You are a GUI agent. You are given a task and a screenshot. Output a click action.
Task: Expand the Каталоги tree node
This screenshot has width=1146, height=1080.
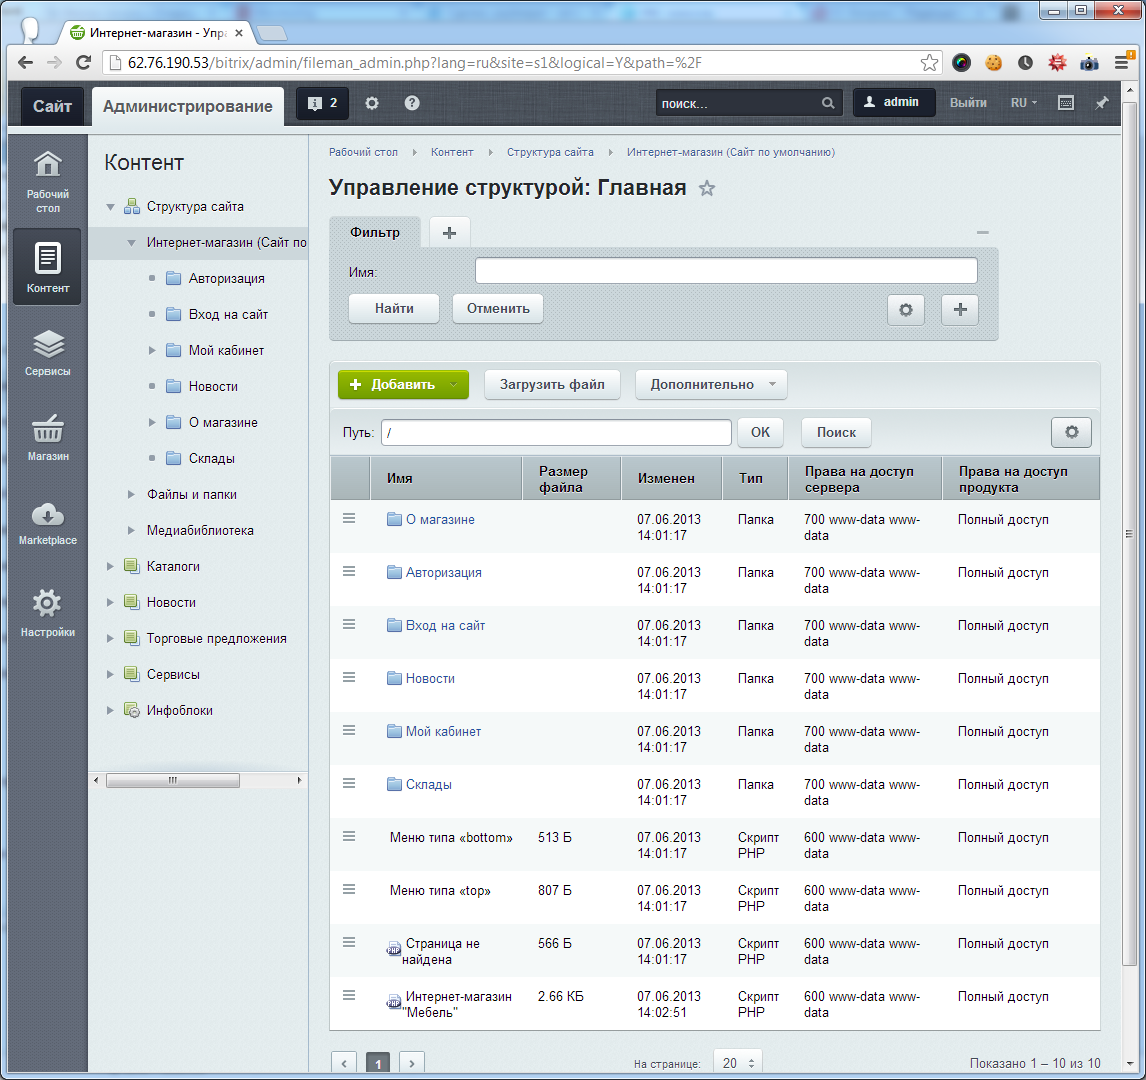click(x=111, y=566)
